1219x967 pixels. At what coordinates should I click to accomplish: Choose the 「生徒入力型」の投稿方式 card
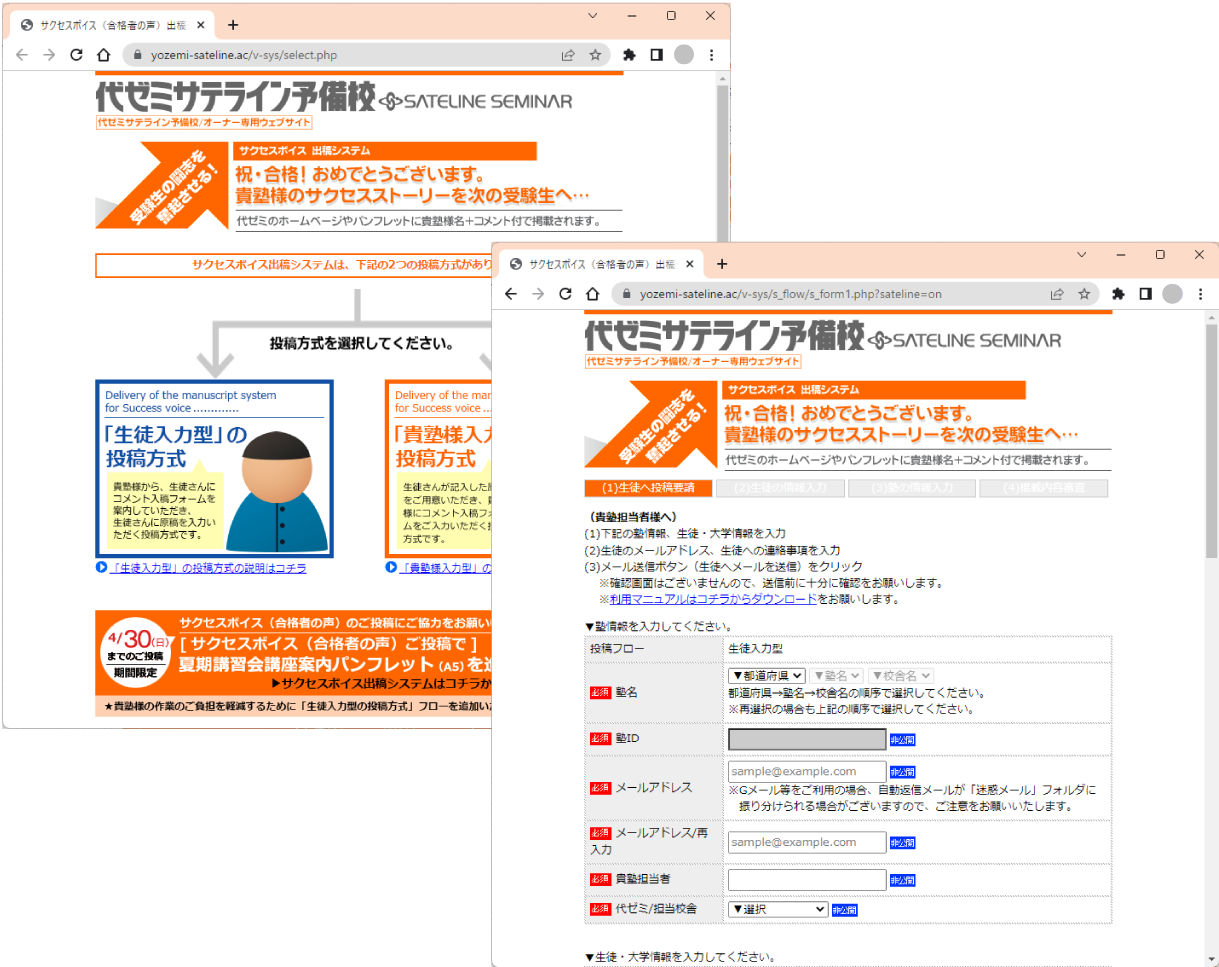pos(214,468)
